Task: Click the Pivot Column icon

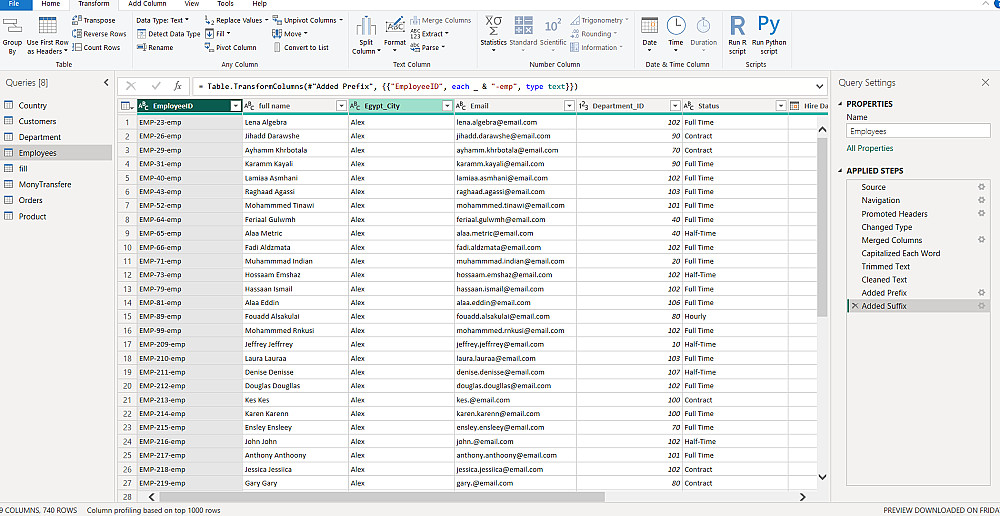Action: pyautogui.click(x=209, y=47)
